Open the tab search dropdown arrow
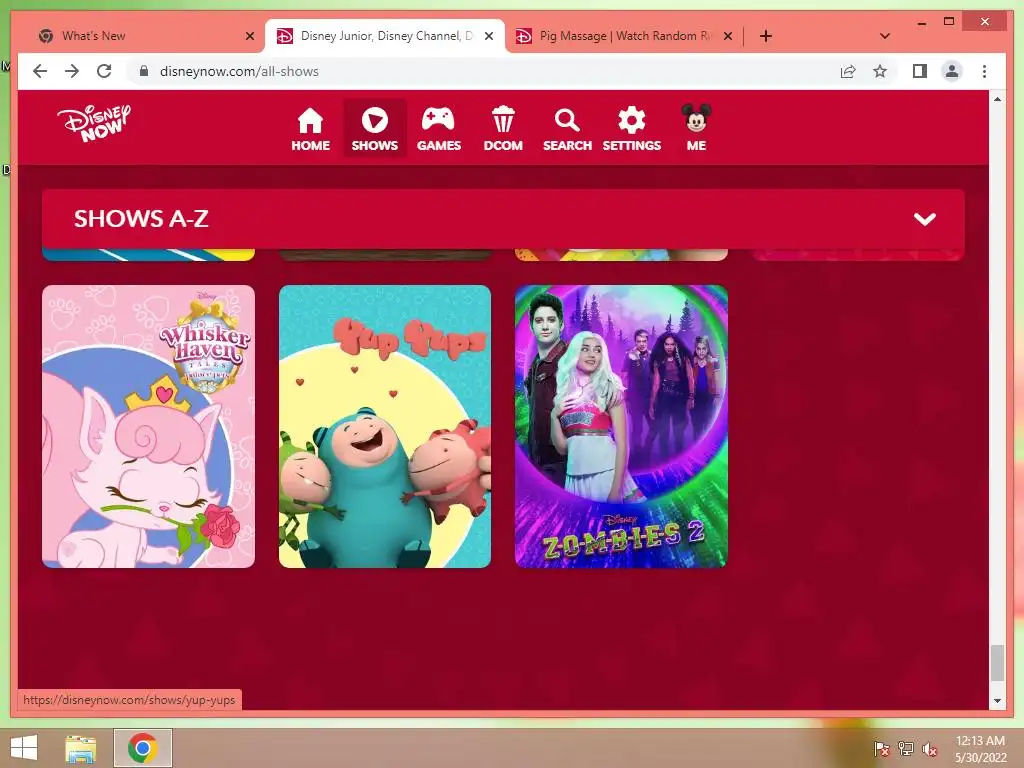Viewport: 1024px width, 768px height. 885,36
